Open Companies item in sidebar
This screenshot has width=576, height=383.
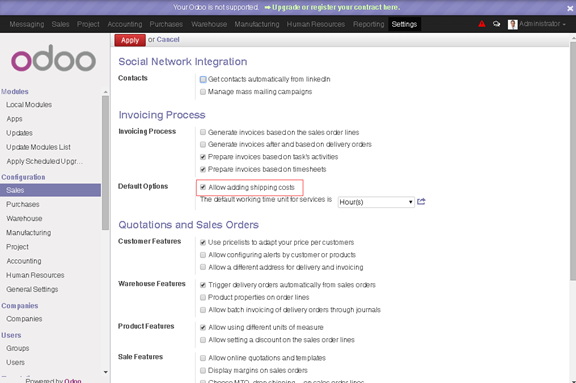coord(24,319)
